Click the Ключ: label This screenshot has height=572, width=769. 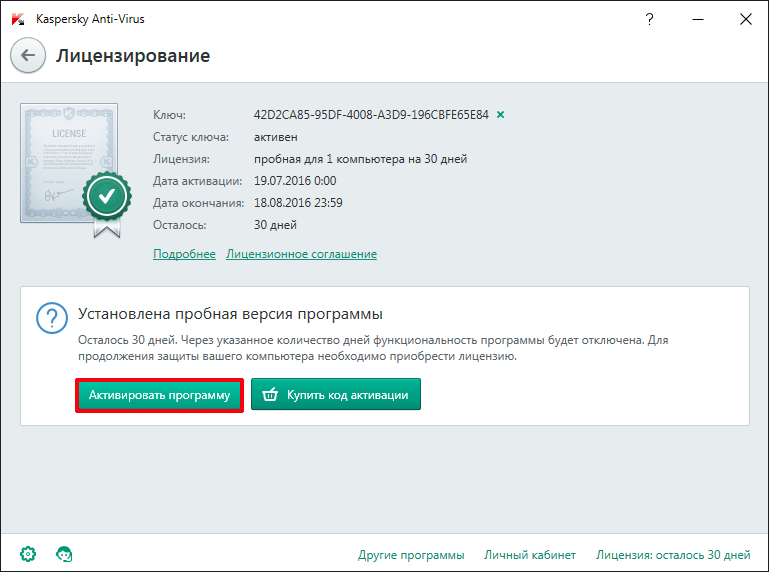pos(169,115)
